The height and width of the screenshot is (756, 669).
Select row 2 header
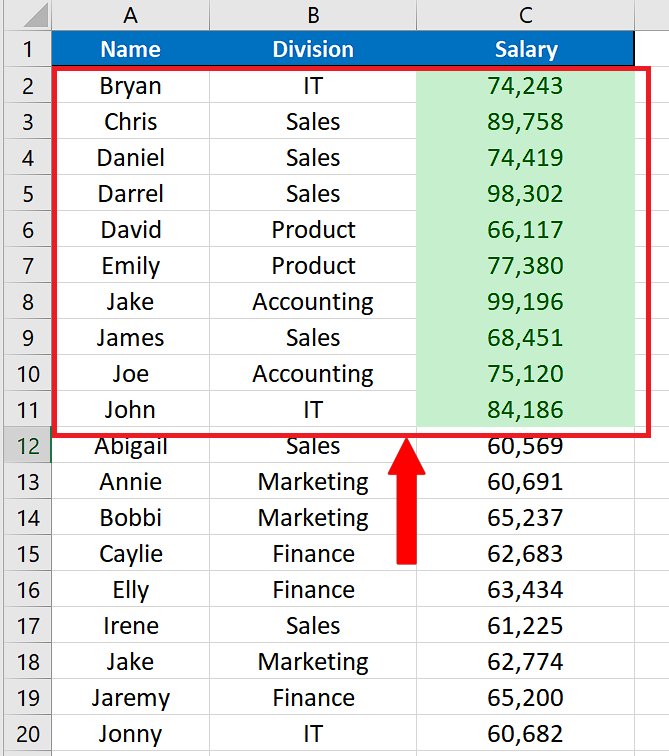[27, 85]
